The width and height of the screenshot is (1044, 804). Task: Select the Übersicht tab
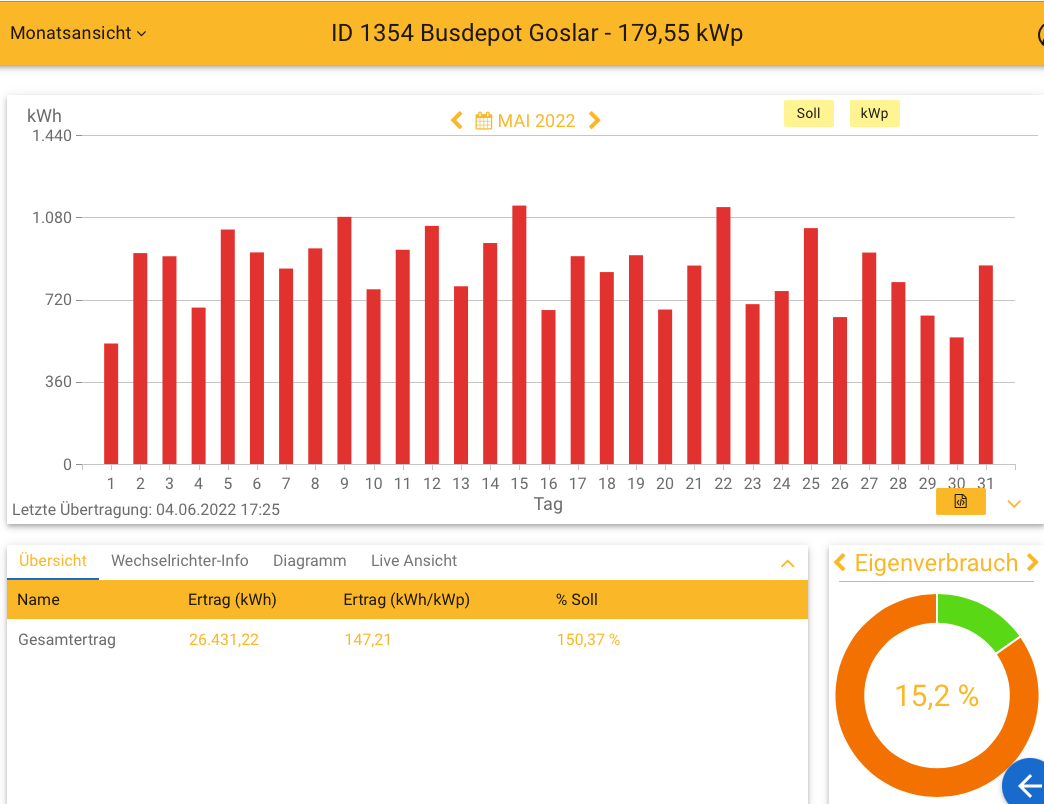[x=53, y=561]
